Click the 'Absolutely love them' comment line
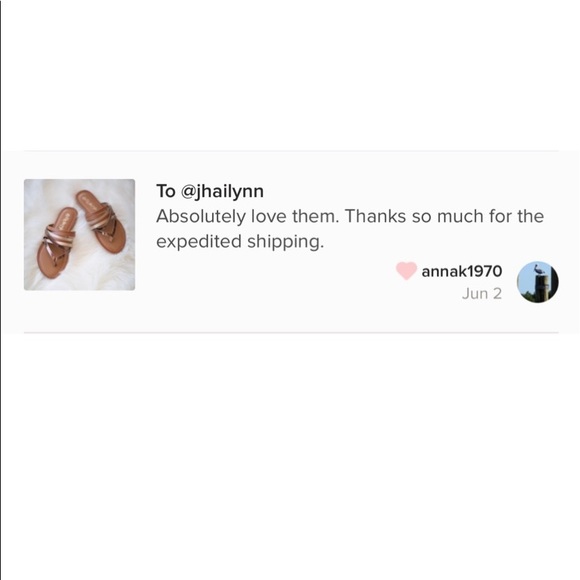The image size is (580, 580). 350,216
